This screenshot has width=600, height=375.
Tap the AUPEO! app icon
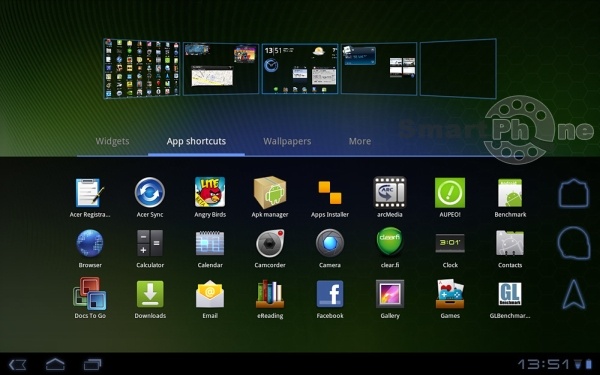click(450, 192)
